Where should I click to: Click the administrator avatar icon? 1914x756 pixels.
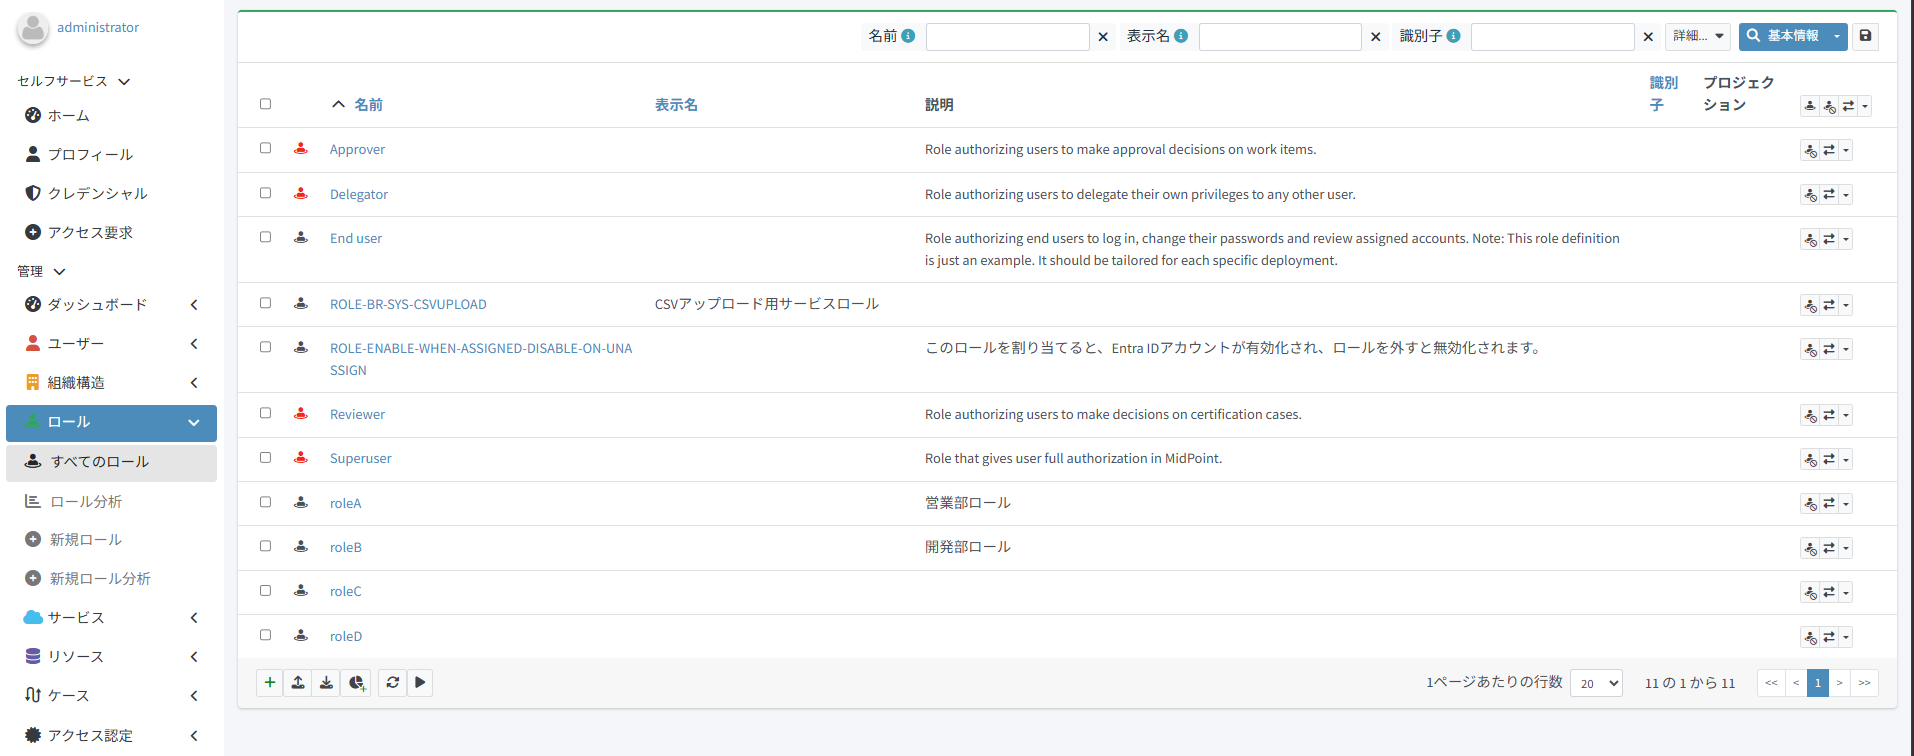pyautogui.click(x=33, y=29)
